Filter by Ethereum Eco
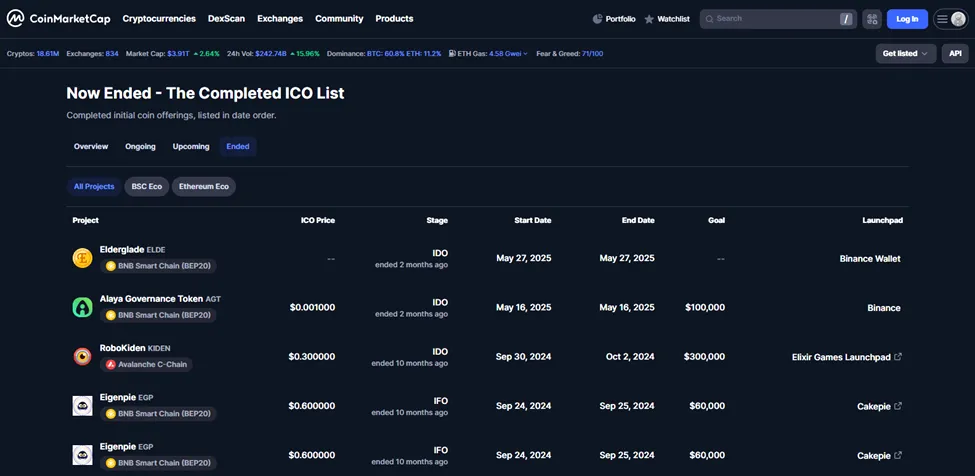Image resolution: width=975 pixels, height=476 pixels. (x=204, y=186)
